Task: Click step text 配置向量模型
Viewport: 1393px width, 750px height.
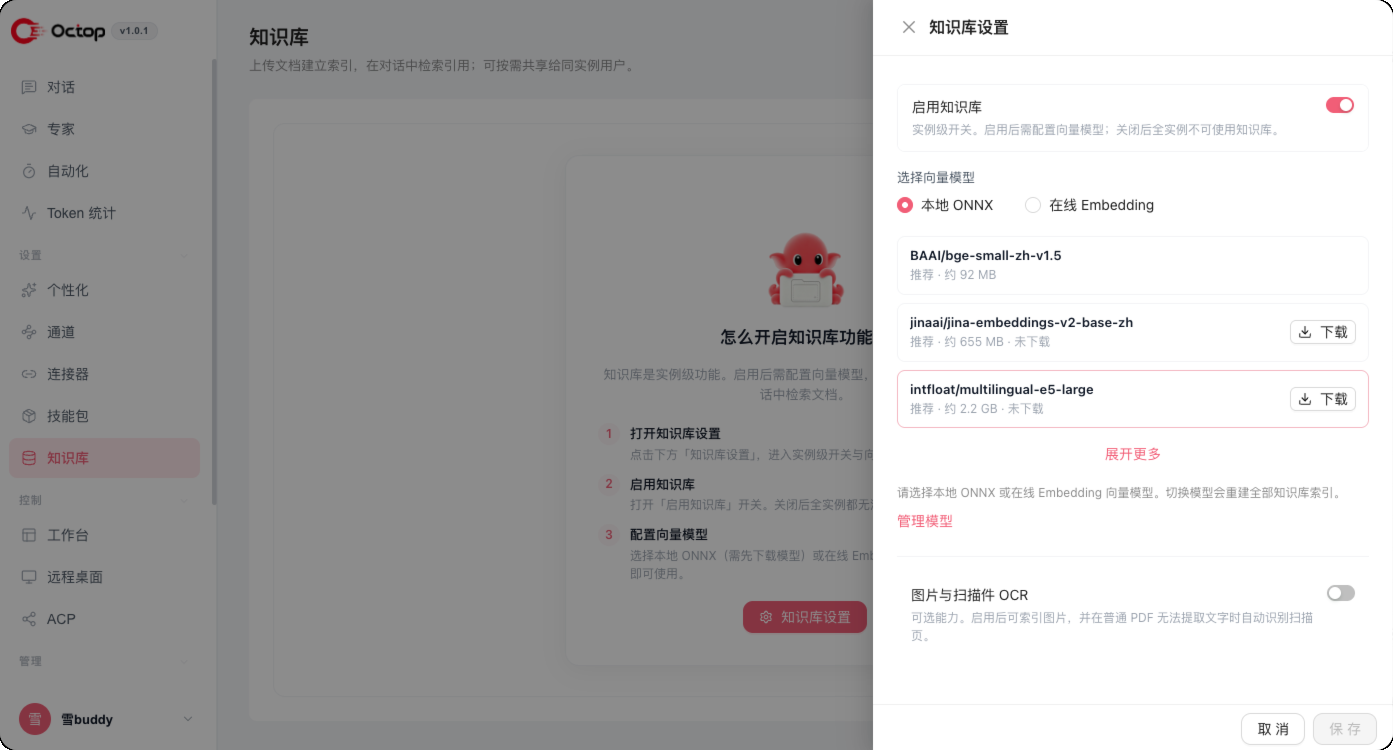Action: point(669,535)
